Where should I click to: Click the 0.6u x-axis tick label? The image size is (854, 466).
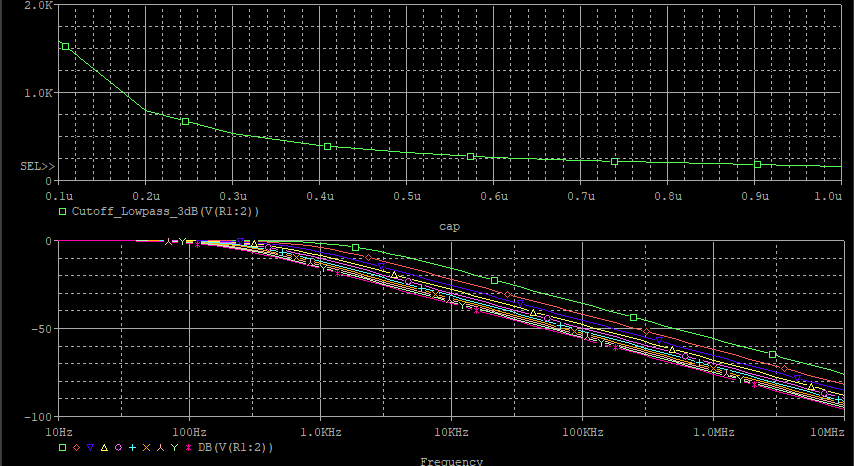(495, 196)
